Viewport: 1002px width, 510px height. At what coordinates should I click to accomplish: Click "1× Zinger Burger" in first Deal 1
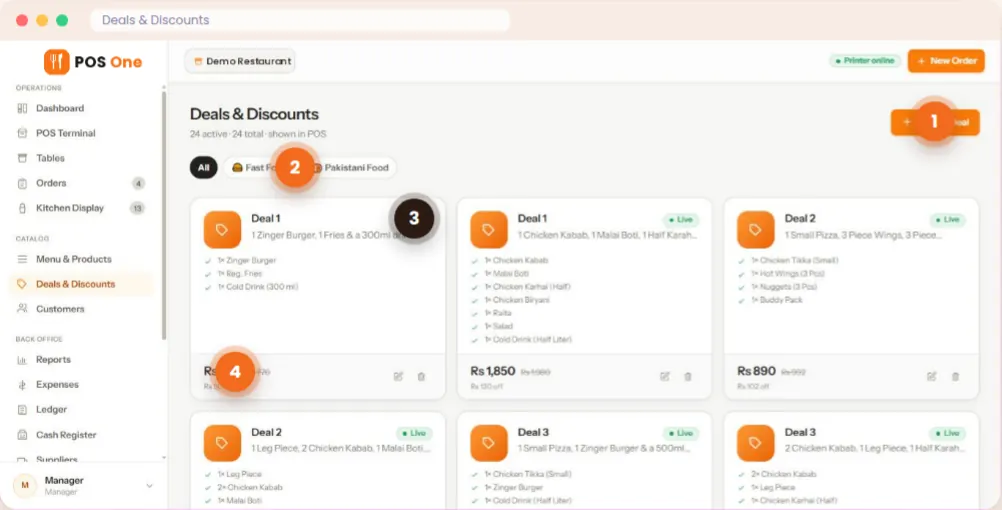tap(247, 261)
